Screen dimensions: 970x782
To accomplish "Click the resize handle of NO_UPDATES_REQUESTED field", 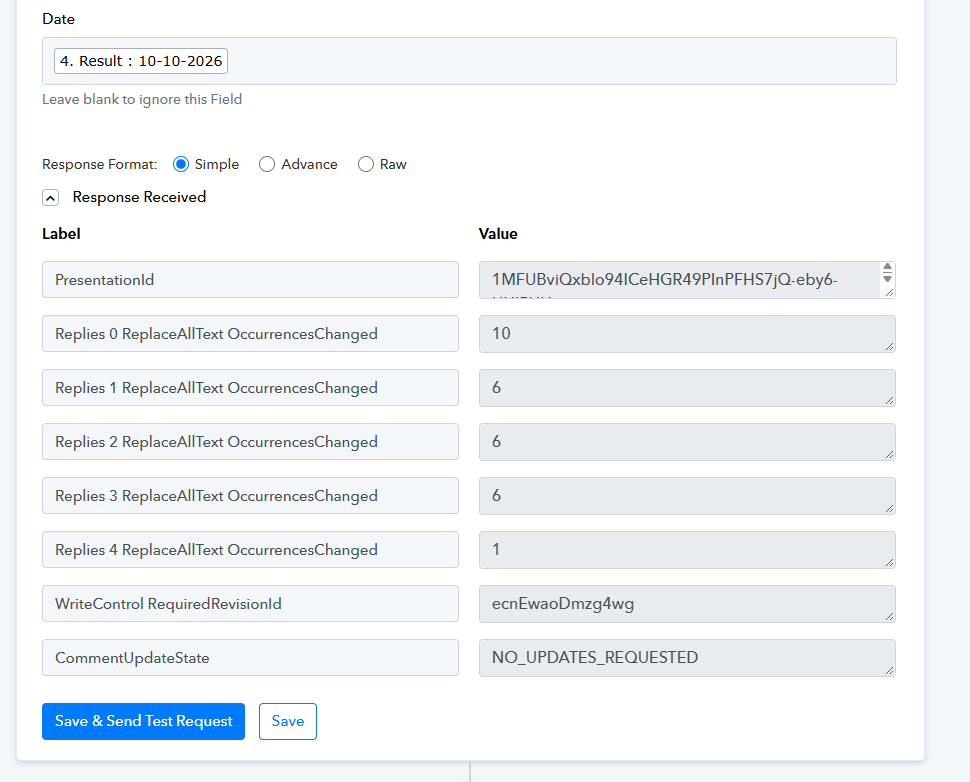I will click(x=890, y=670).
